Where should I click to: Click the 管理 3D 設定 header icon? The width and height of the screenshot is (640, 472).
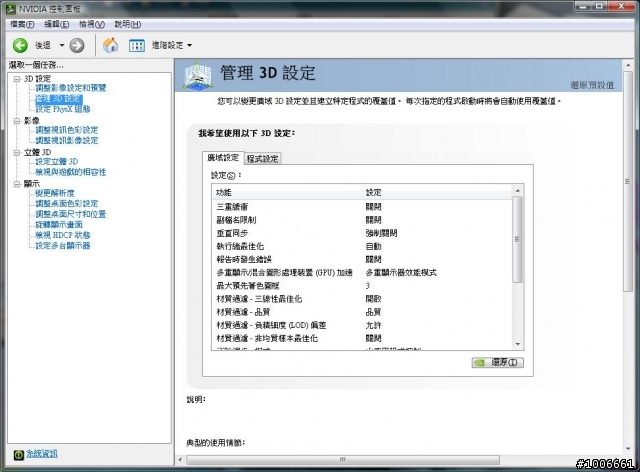click(x=198, y=76)
